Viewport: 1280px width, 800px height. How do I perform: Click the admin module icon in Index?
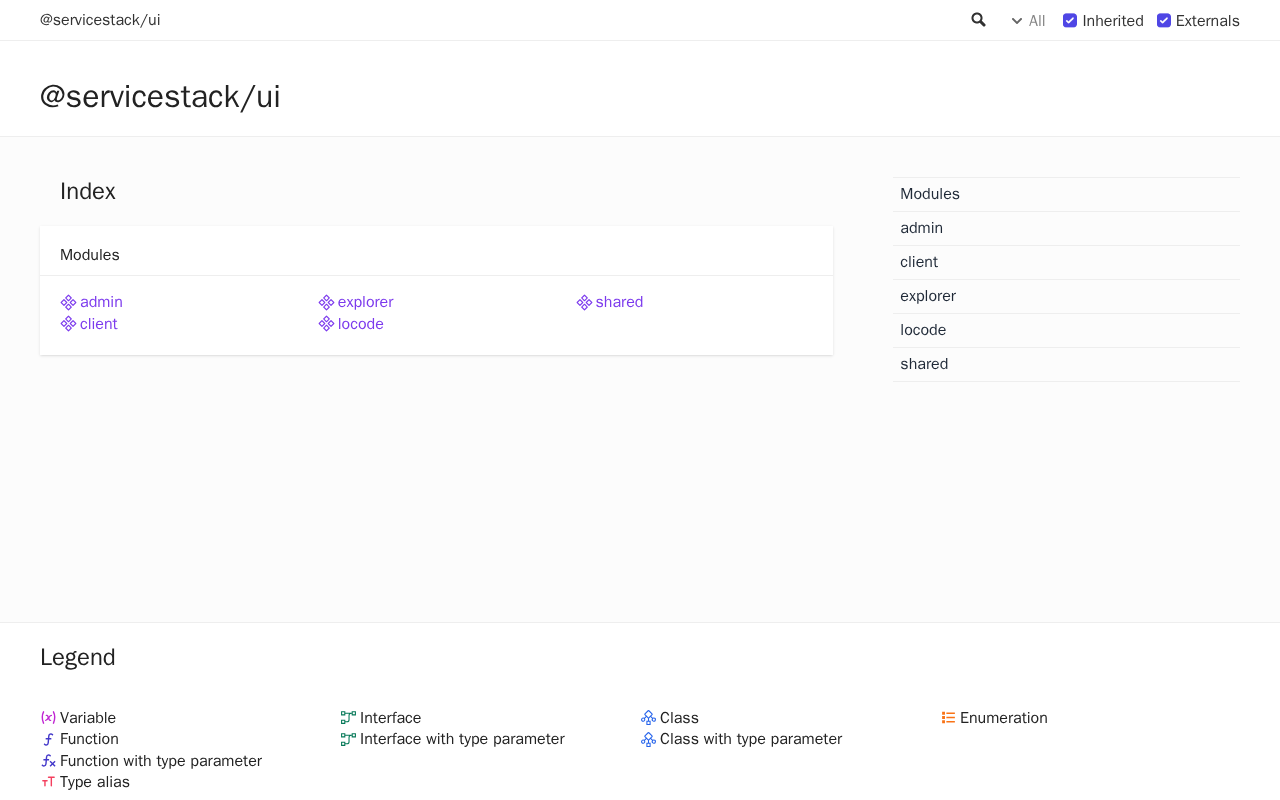click(x=68, y=302)
